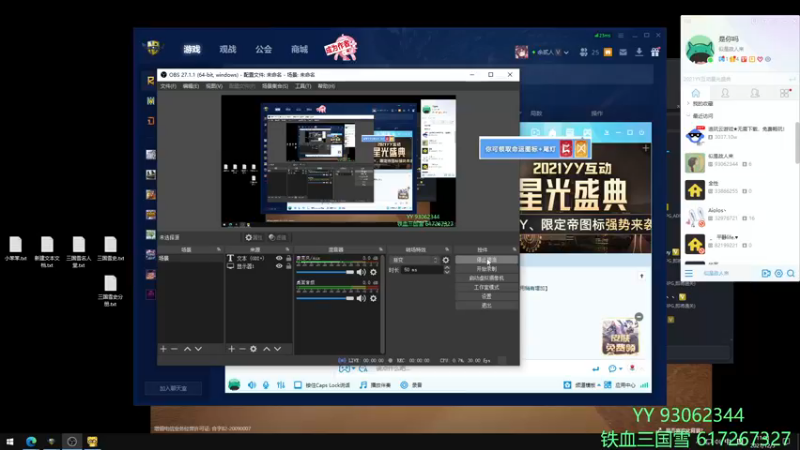
Task: Open the friends icon next to 25
Action: (584, 52)
